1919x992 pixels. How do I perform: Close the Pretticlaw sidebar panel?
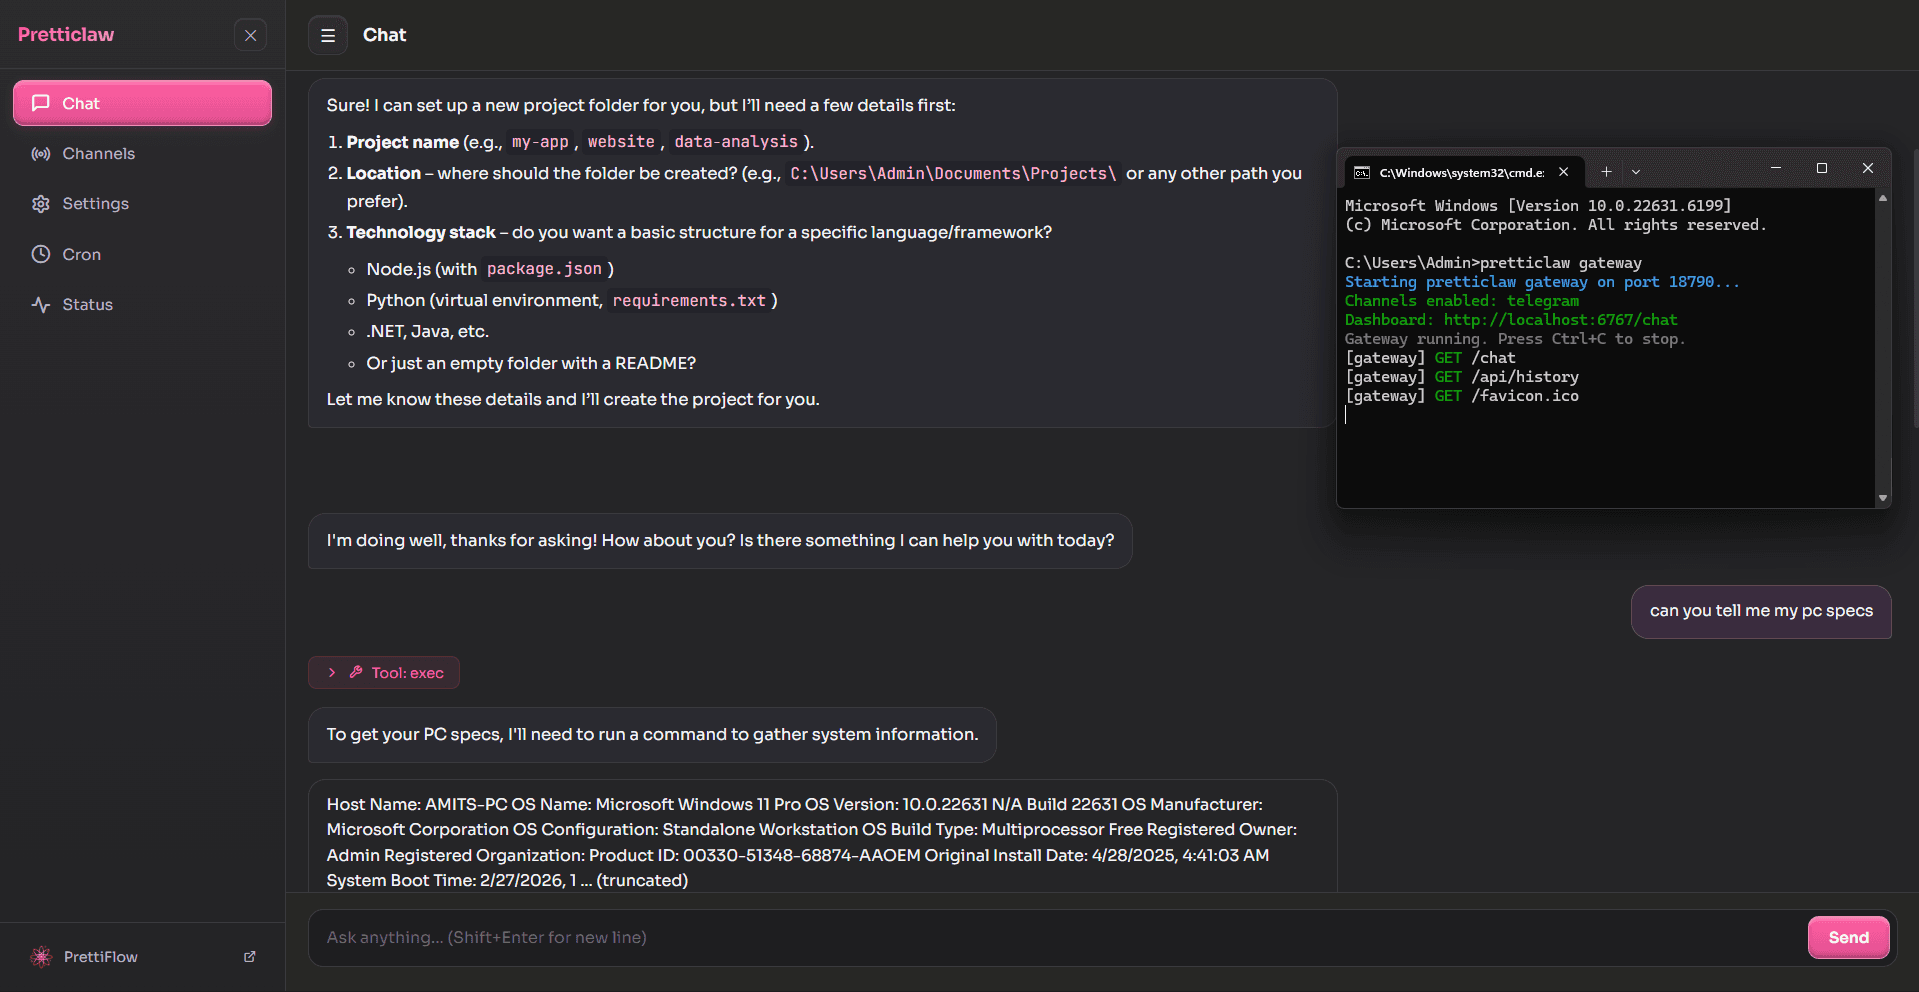click(x=250, y=35)
